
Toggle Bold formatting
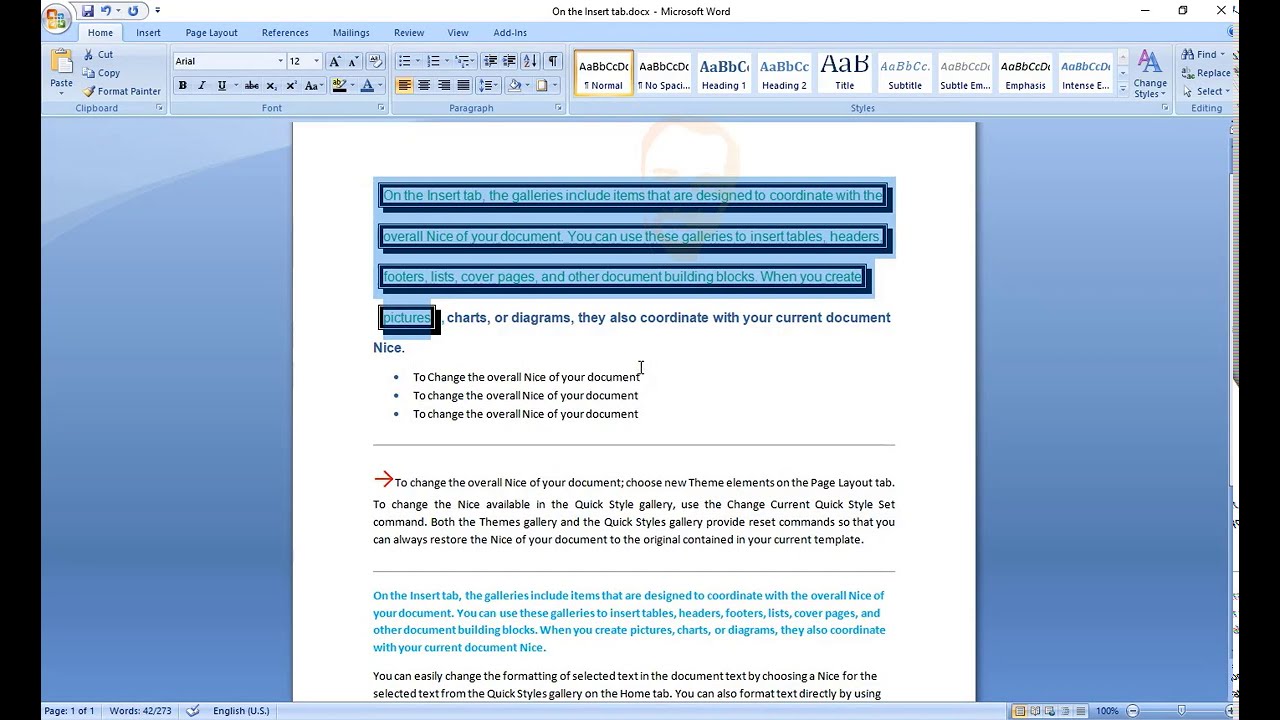(x=182, y=86)
